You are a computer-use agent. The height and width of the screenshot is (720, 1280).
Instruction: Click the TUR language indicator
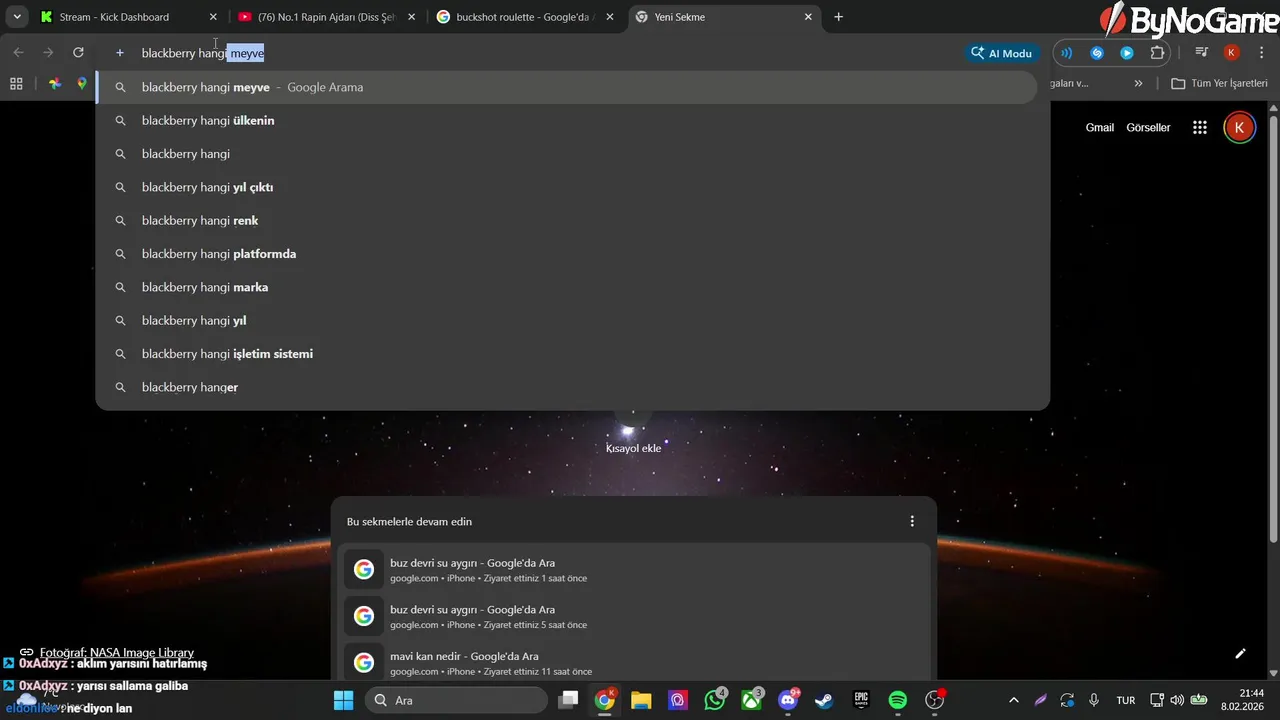click(1126, 700)
